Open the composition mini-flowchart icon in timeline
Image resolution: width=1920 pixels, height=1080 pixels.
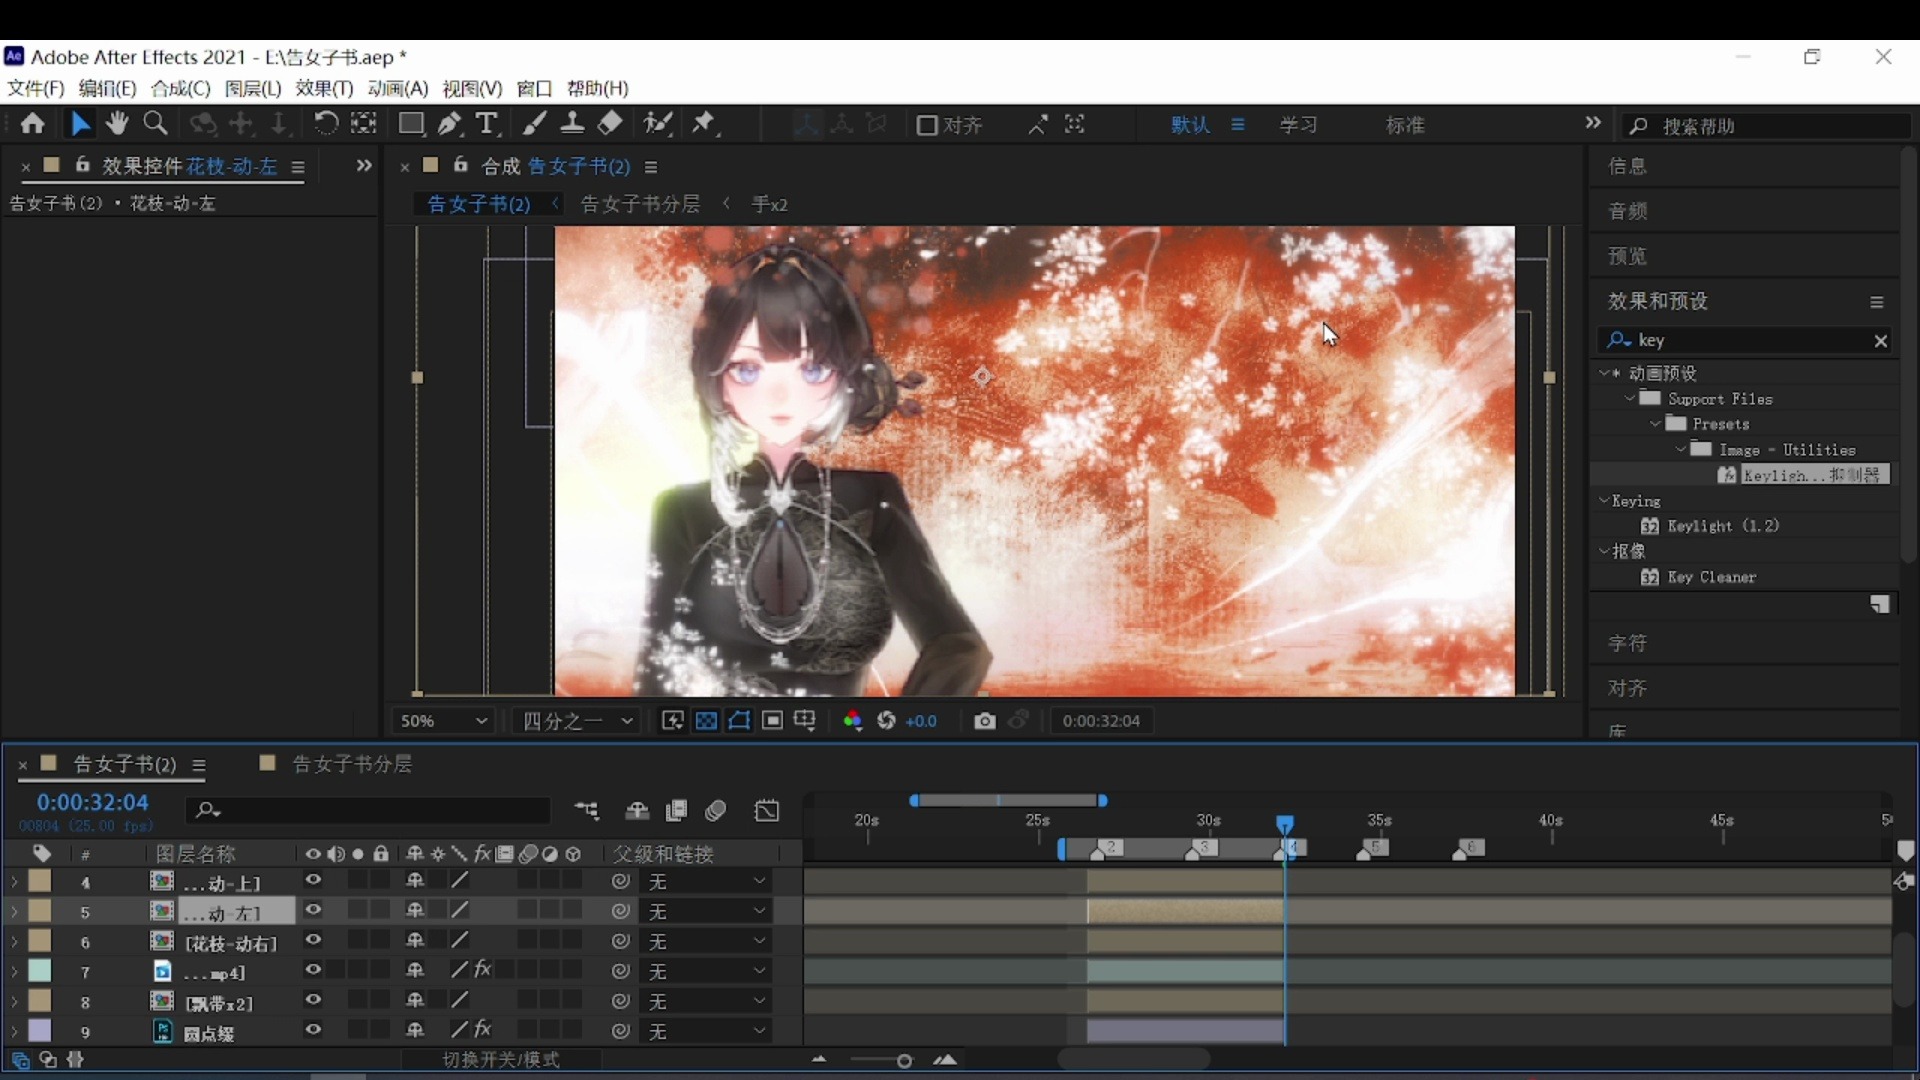pyautogui.click(x=587, y=811)
